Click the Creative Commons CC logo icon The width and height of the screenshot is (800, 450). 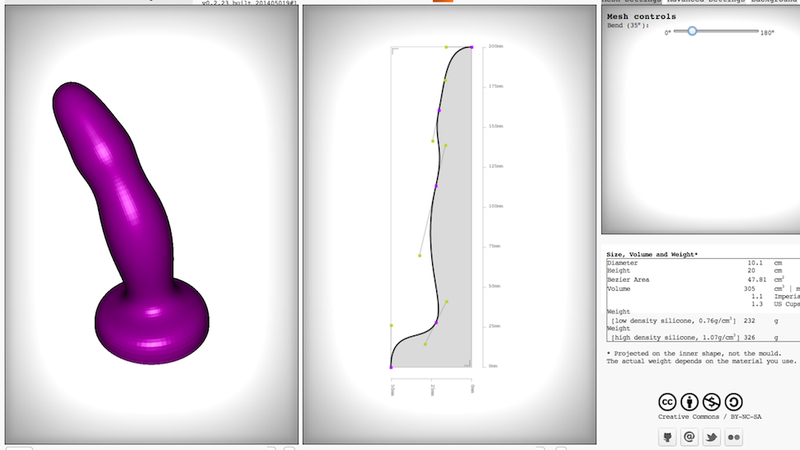(x=667, y=402)
